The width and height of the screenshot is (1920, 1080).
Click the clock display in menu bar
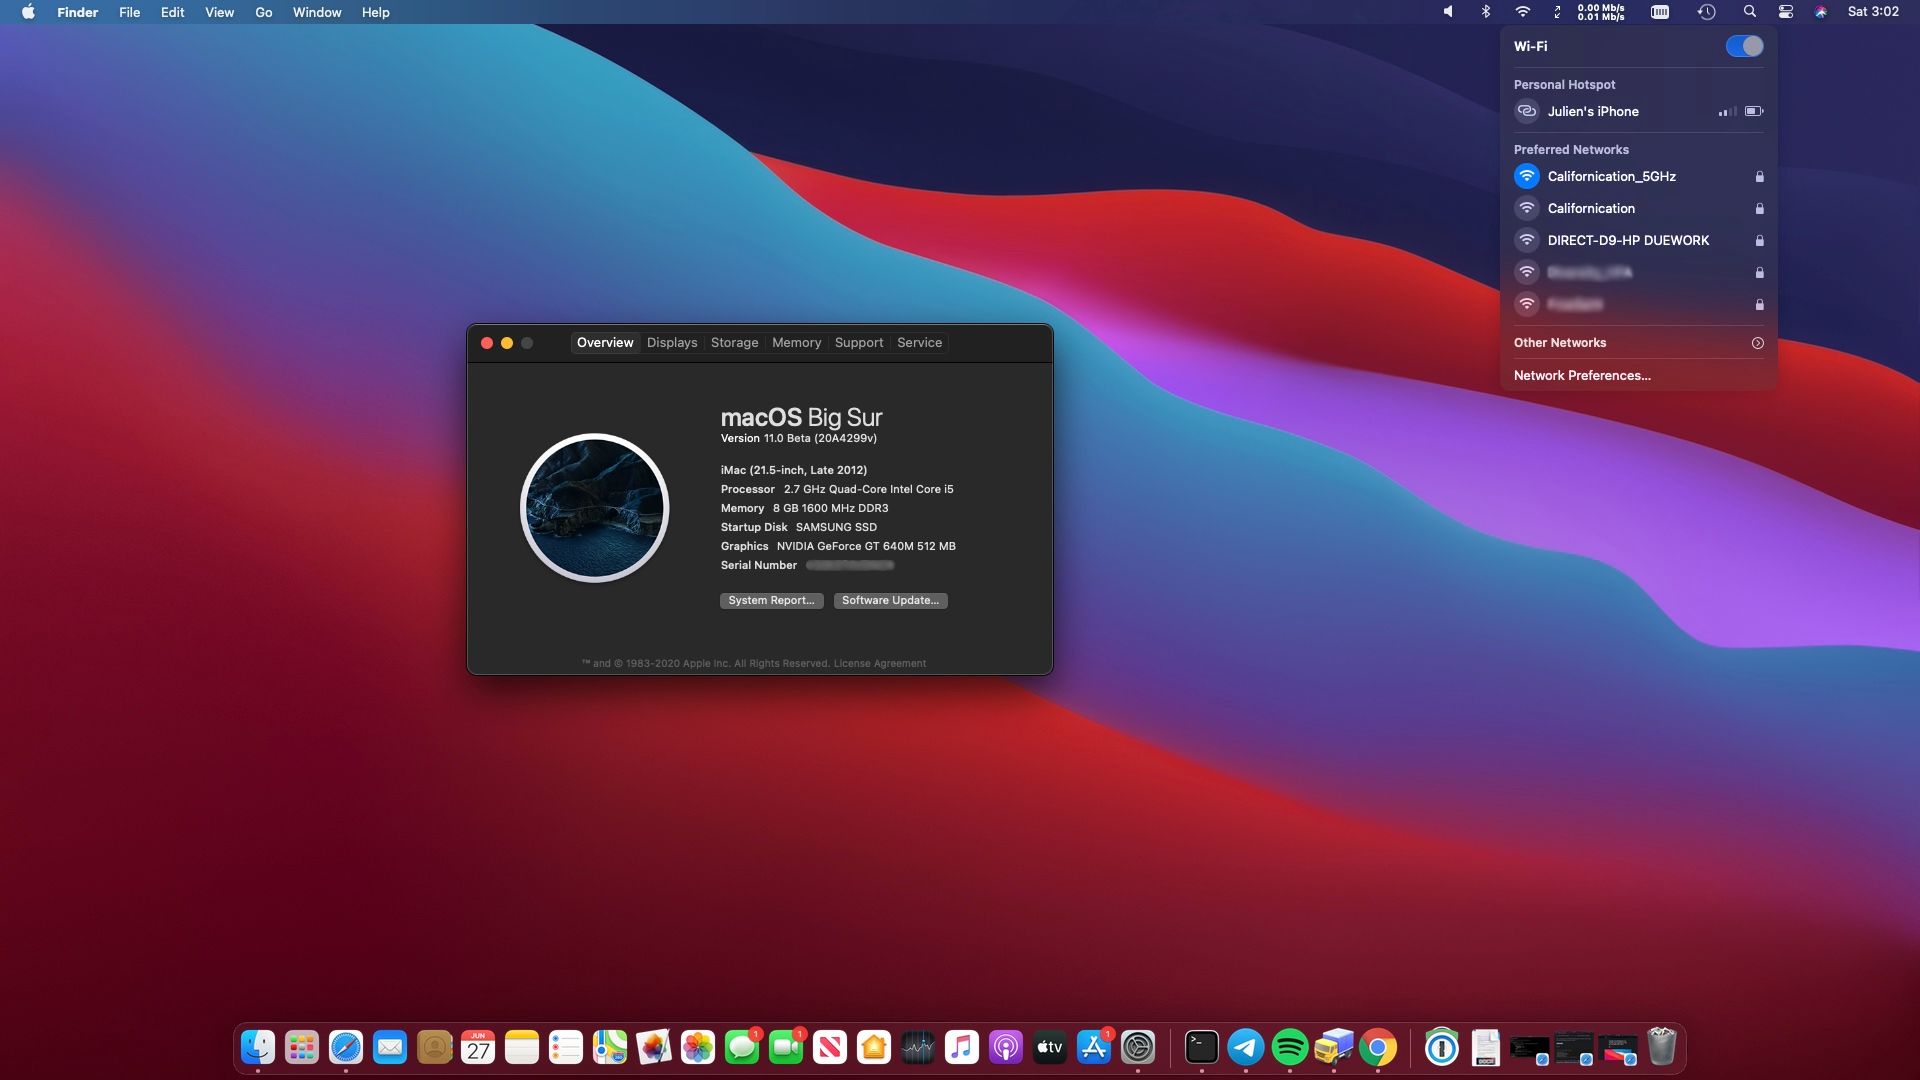pyautogui.click(x=1874, y=12)
